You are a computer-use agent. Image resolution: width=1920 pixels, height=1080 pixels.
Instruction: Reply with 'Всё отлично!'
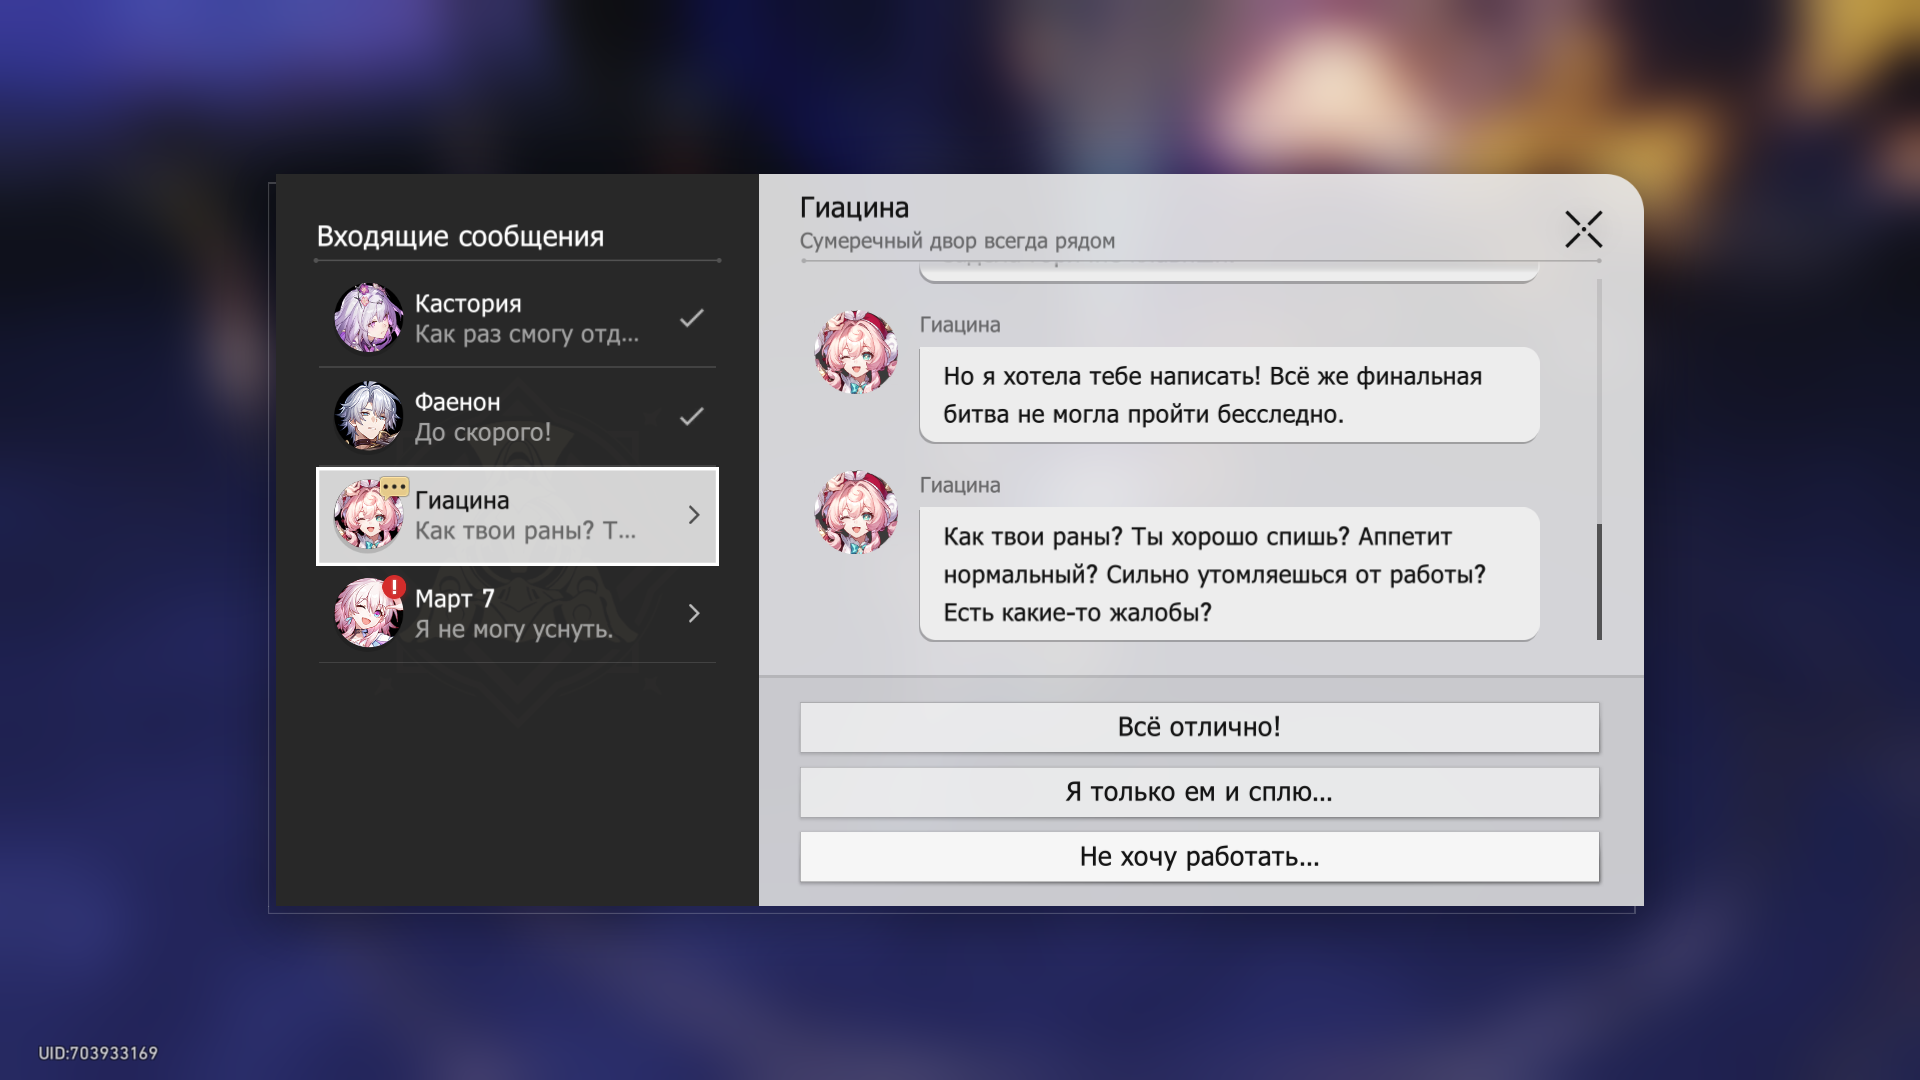point(1199,727)
